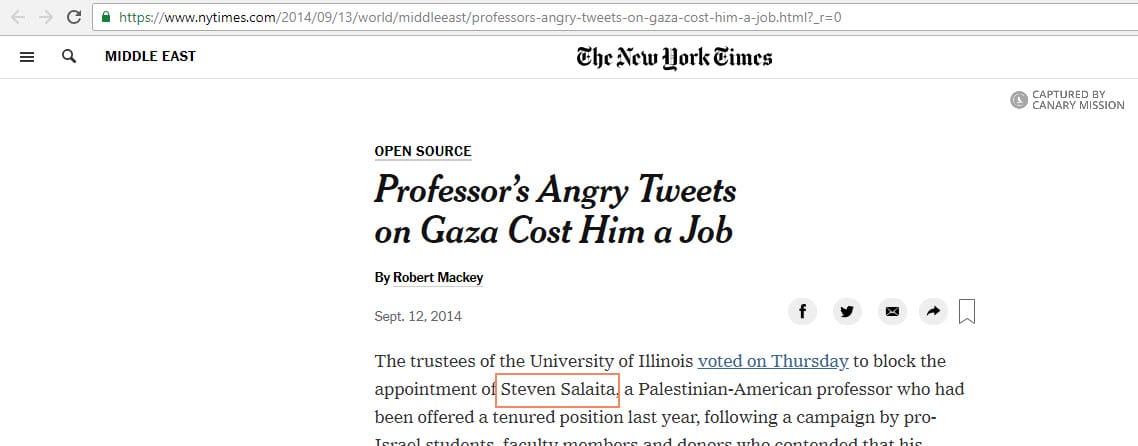Toggle the bookmark to save the article
This screenshot has height=446, width=1138.
(967, 312)
